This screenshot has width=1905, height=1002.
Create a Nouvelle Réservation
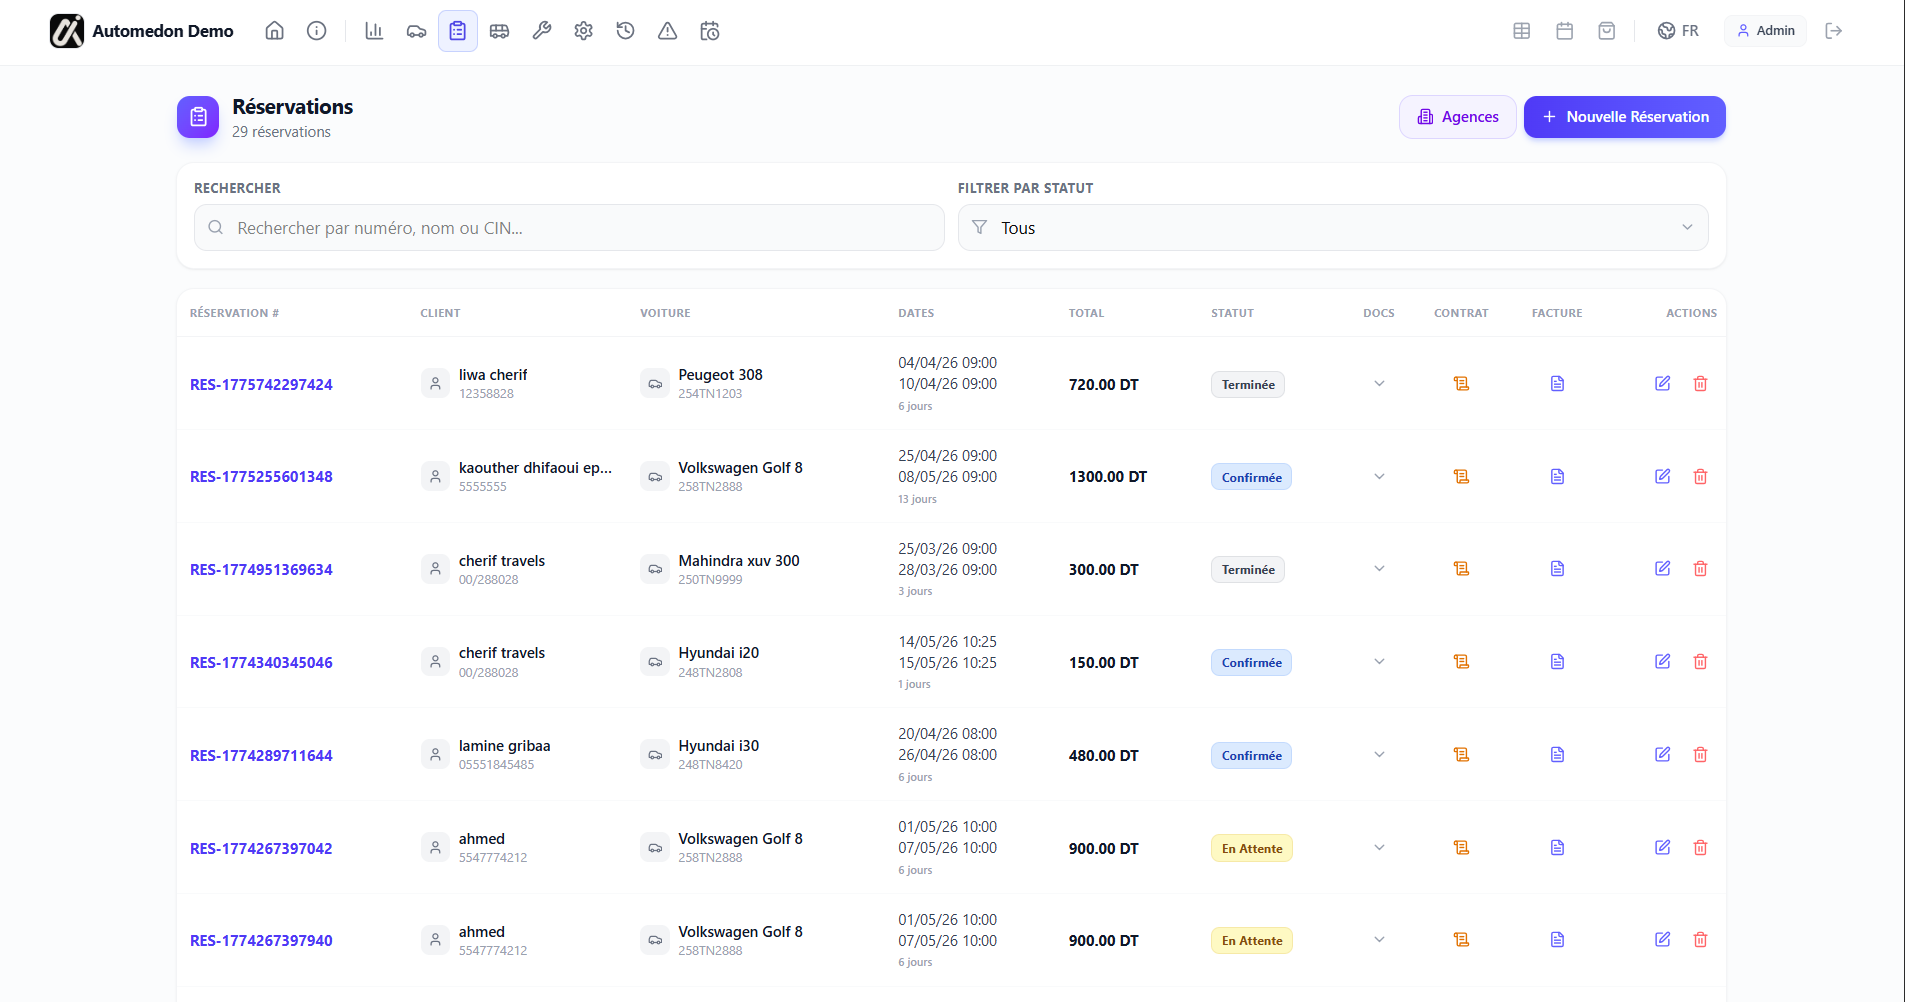(x=1623, y=117)
